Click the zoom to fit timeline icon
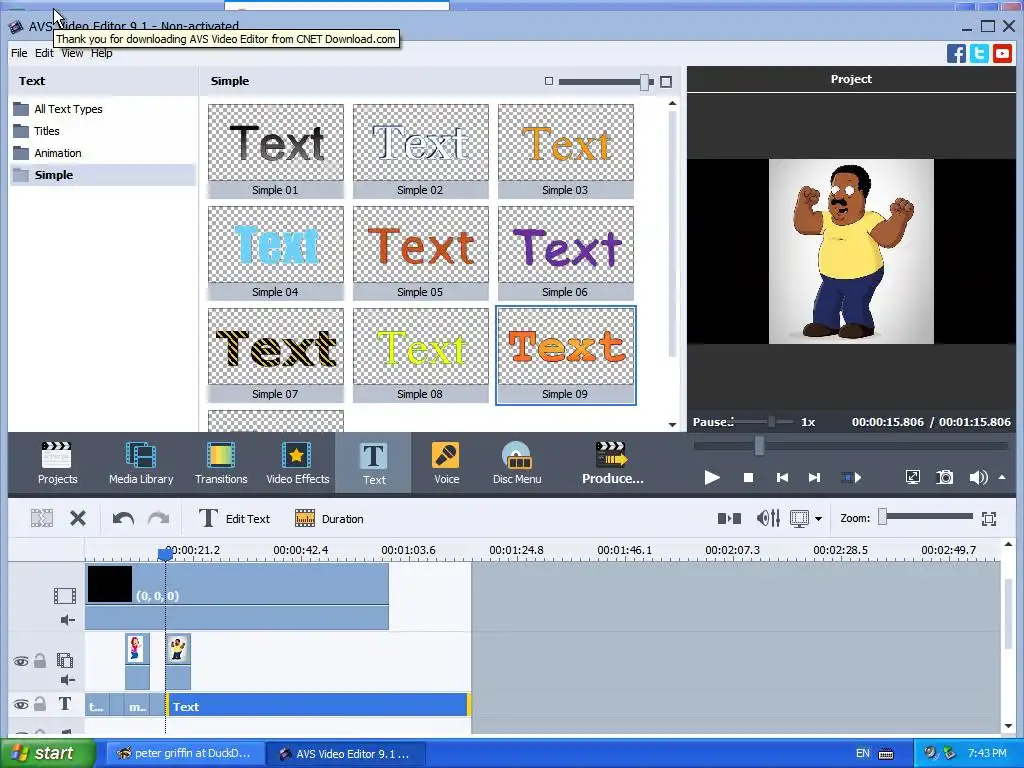The image size is (1024, 768). point(989,519)
